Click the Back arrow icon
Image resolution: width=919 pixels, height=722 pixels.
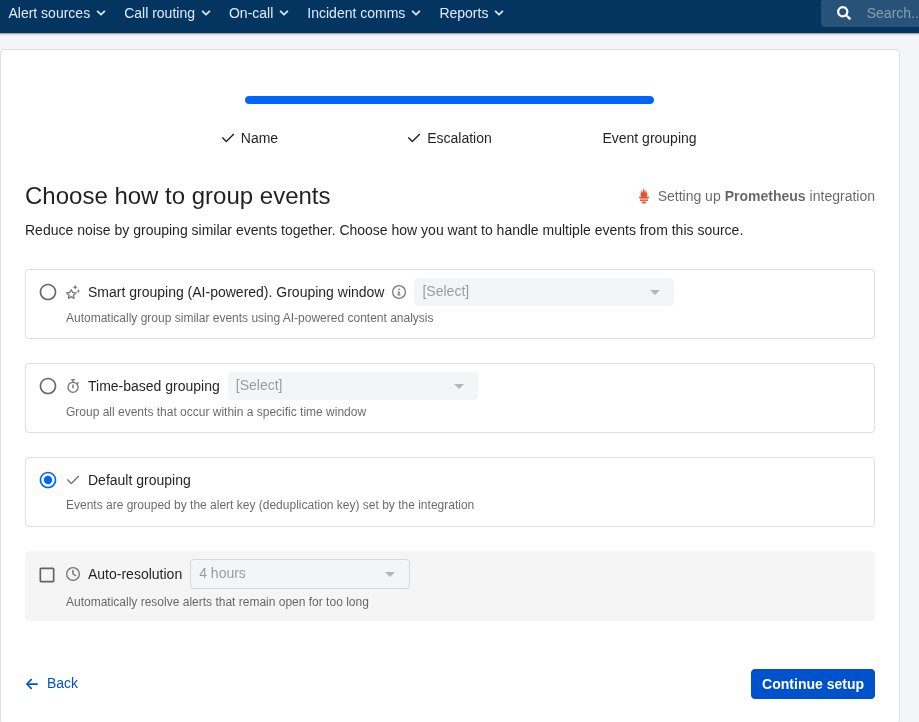[32, 684]
